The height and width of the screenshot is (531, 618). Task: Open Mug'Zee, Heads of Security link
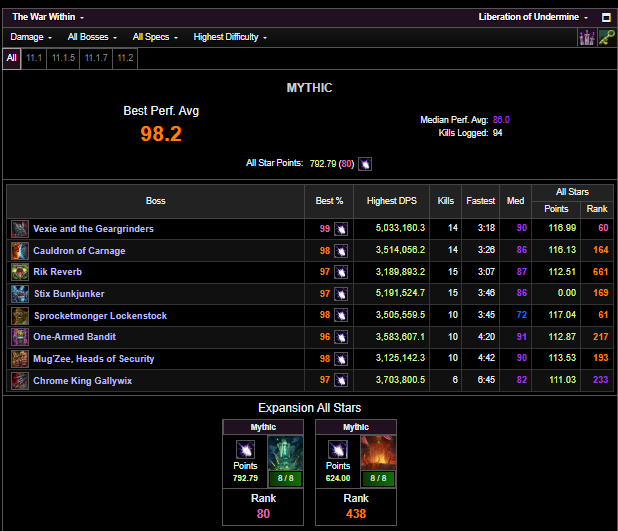pos(94,359)
